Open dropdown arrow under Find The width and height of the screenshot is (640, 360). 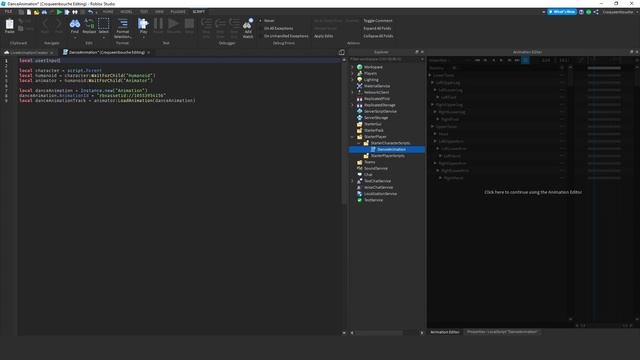click(75, 38)
